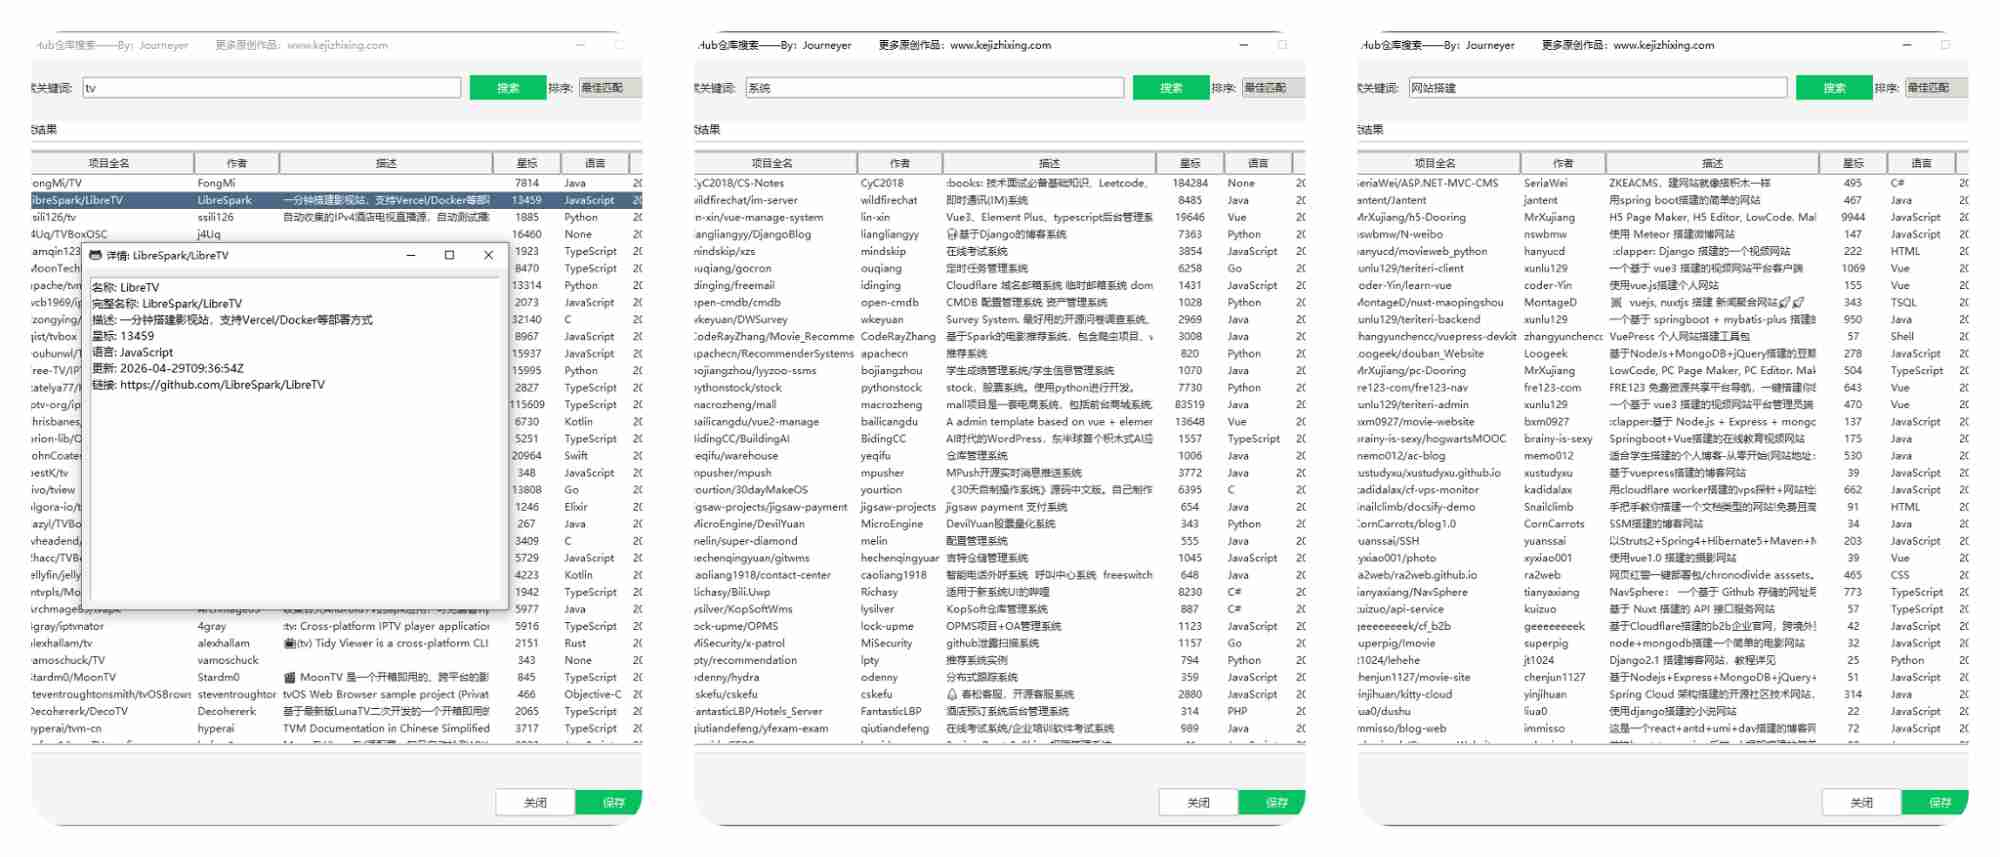Image resolution: width=2000 pixels, height=857 pixels.
Task: Minimize the LibreSpark/LibreTV details dialog
Action: (410, 255)
